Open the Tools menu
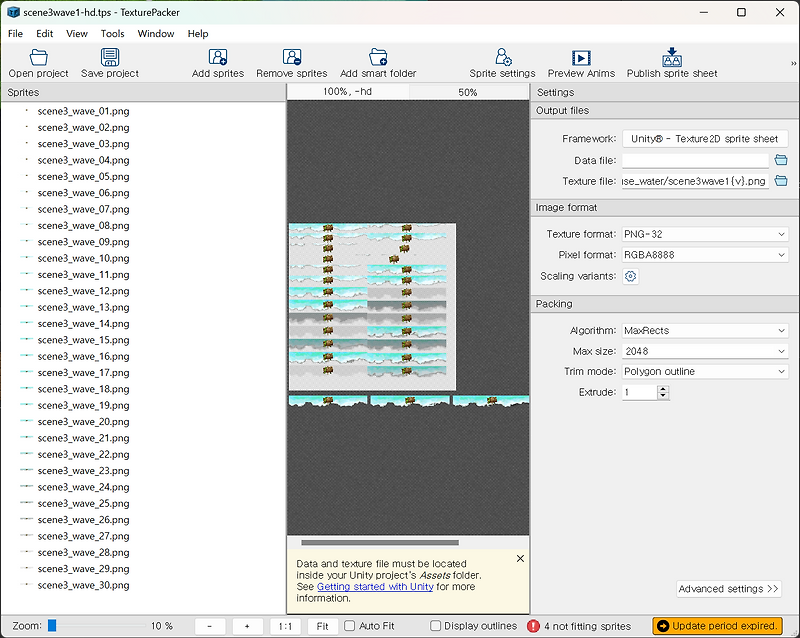Screen dimensions: 800x638 tap(112, 33)
